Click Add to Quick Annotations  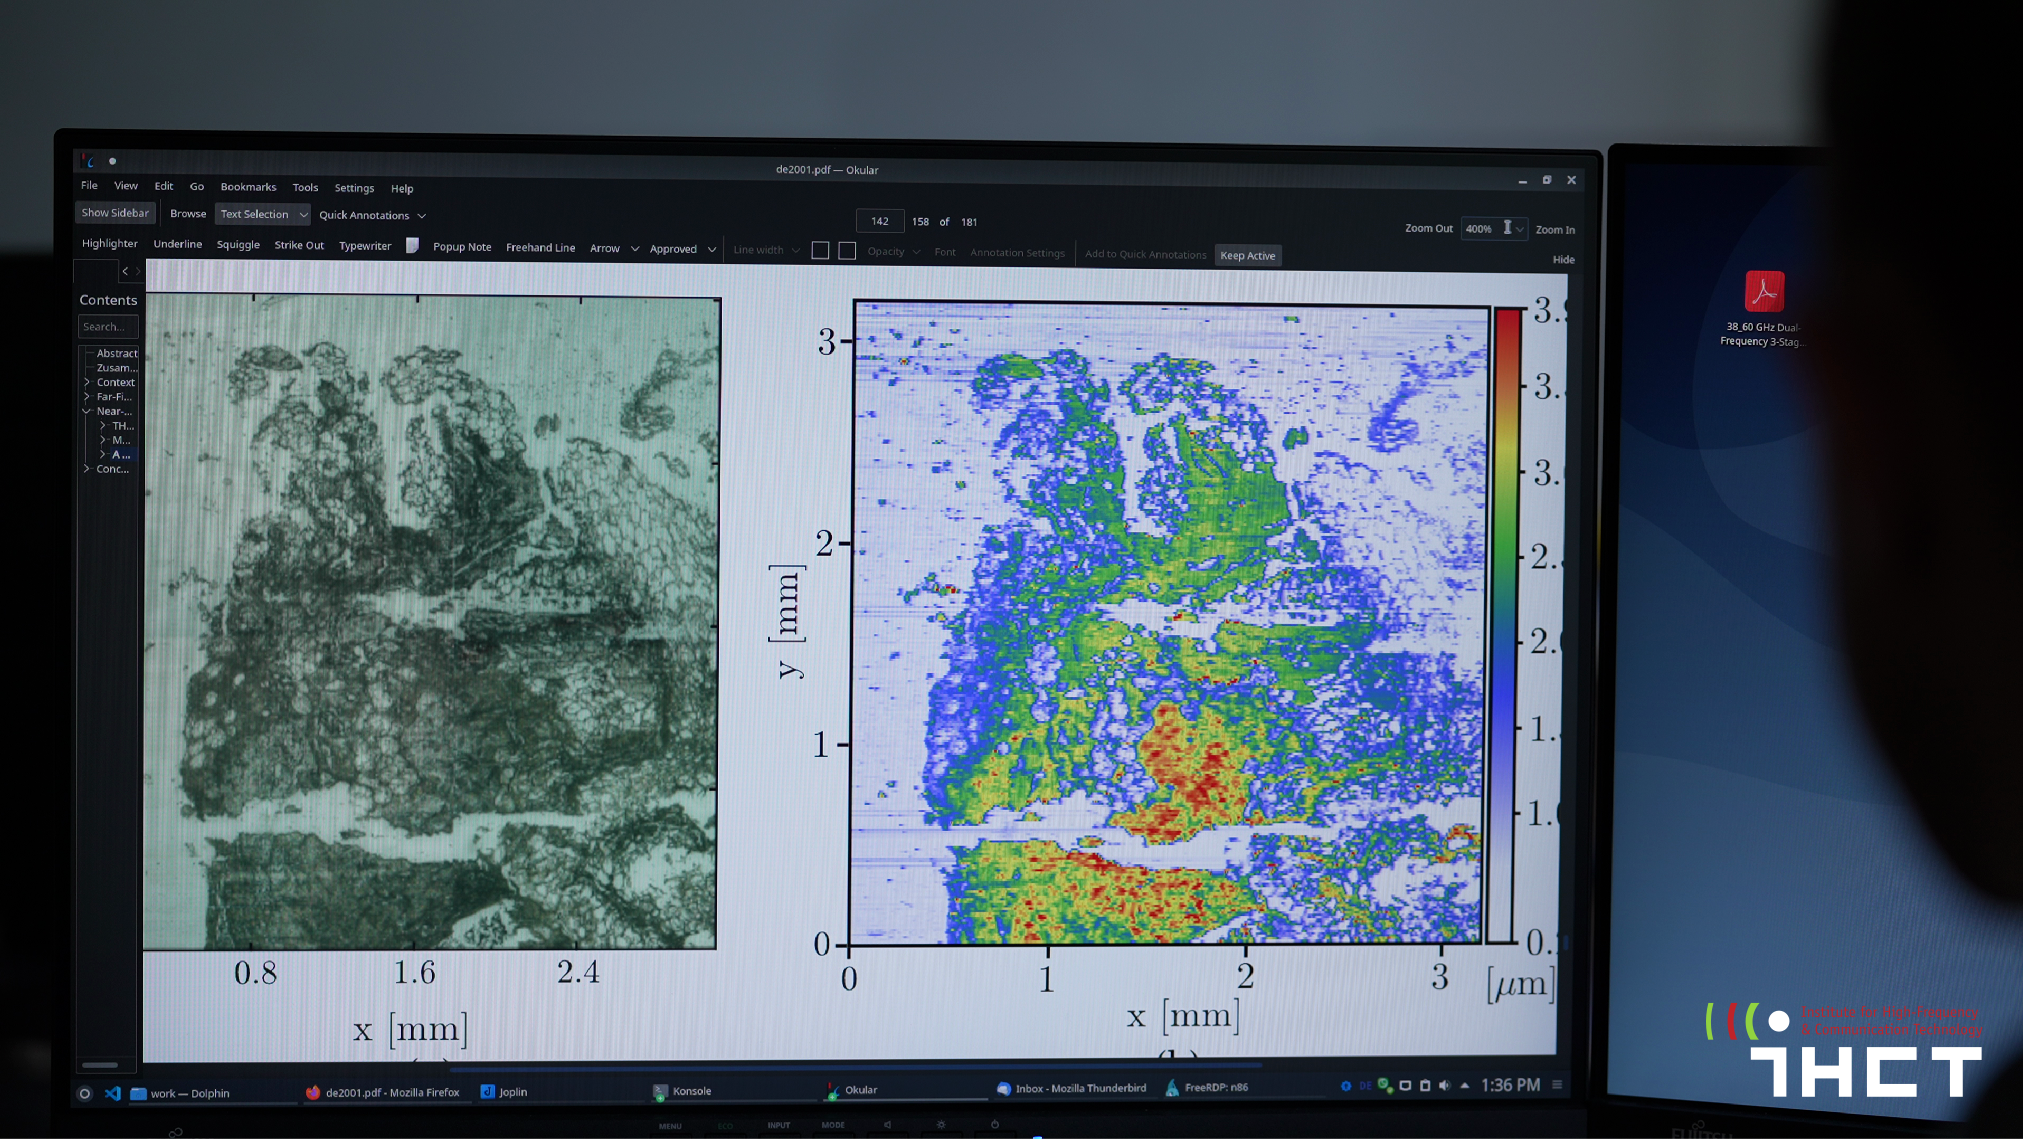click(x=1146, y=255)
